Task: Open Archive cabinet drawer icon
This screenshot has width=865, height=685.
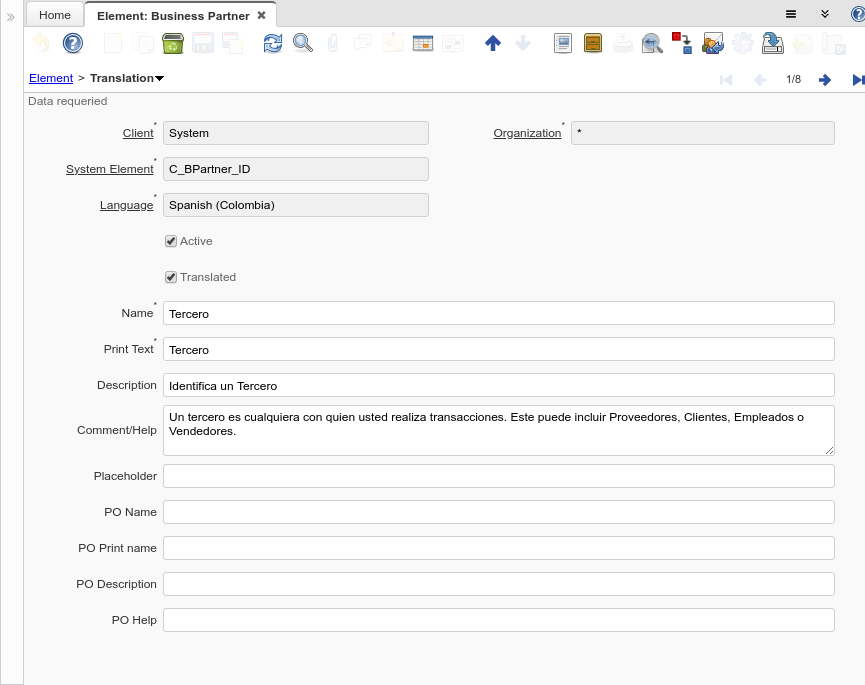Action: (593, 43)
